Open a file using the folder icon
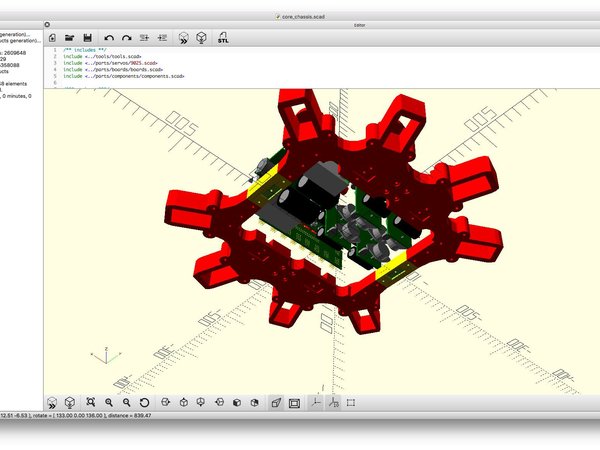Screen dimensions: 600x450 tap(70, 37)
